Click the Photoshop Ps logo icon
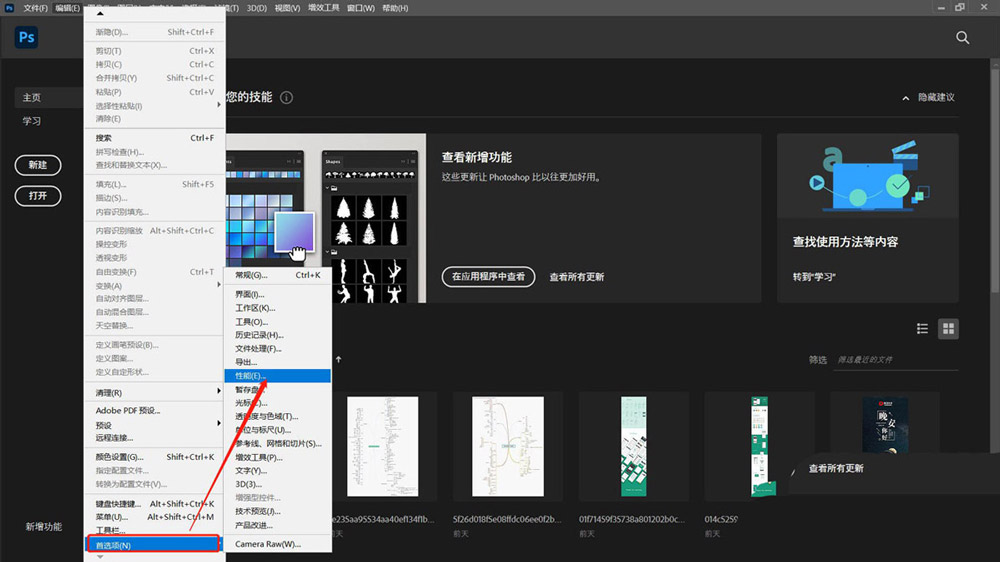Viewport: 1000px width, 562px height. click(27, 38)
